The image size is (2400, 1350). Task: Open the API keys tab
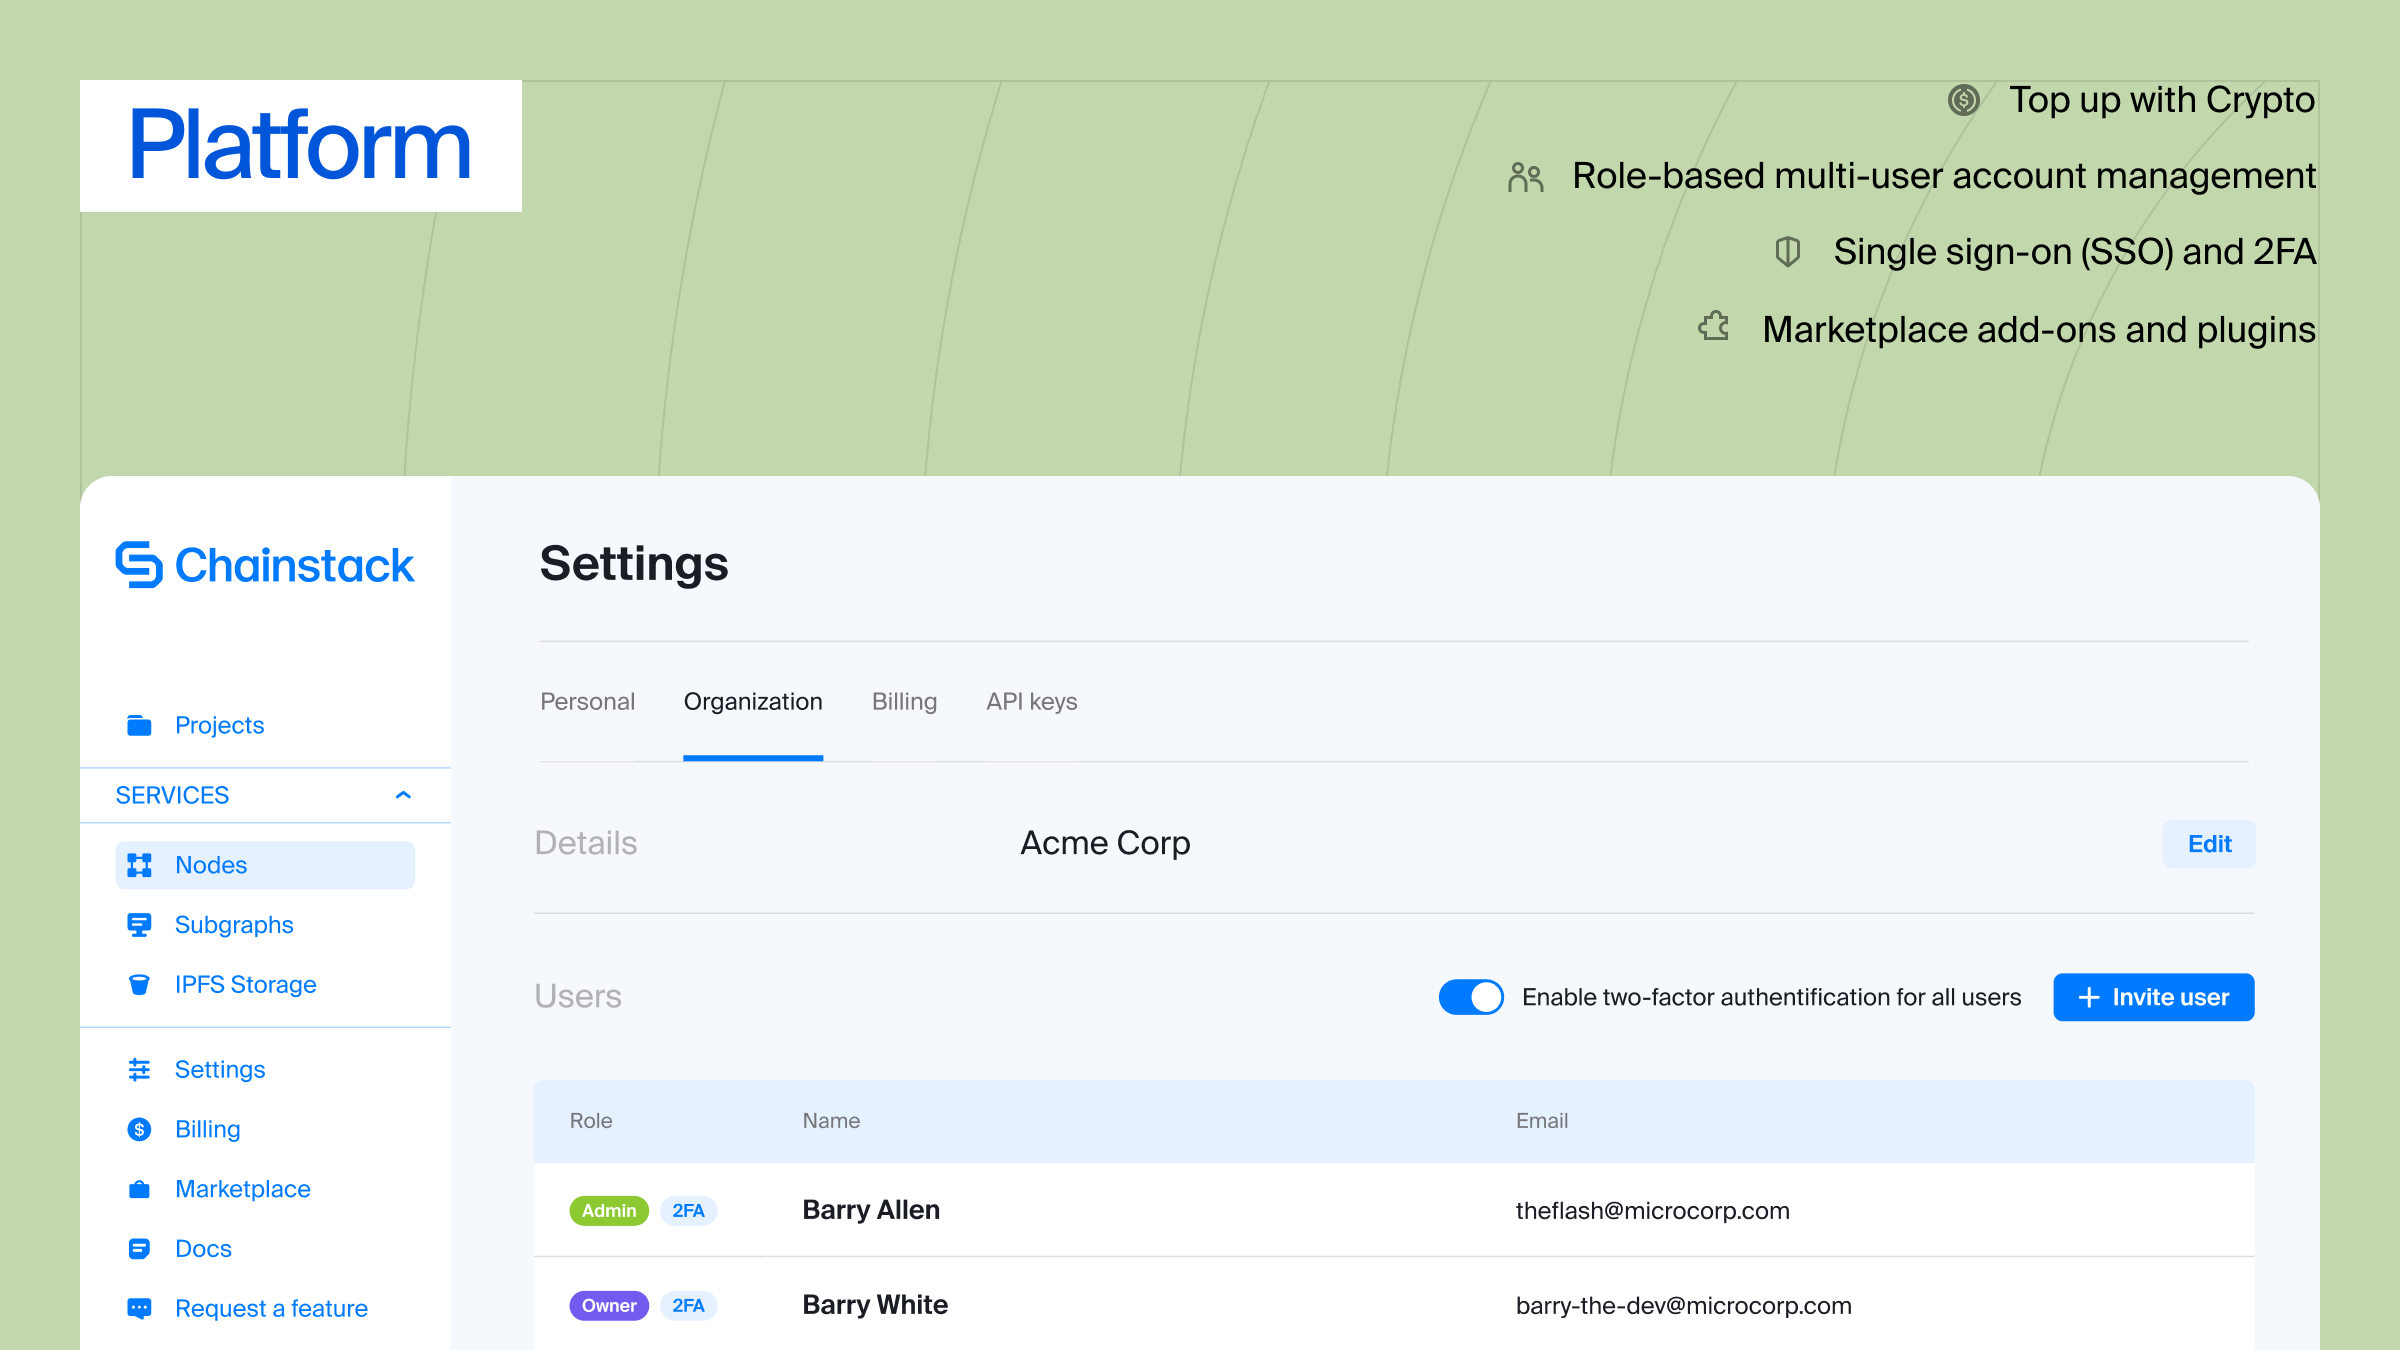pos(1031,702)
